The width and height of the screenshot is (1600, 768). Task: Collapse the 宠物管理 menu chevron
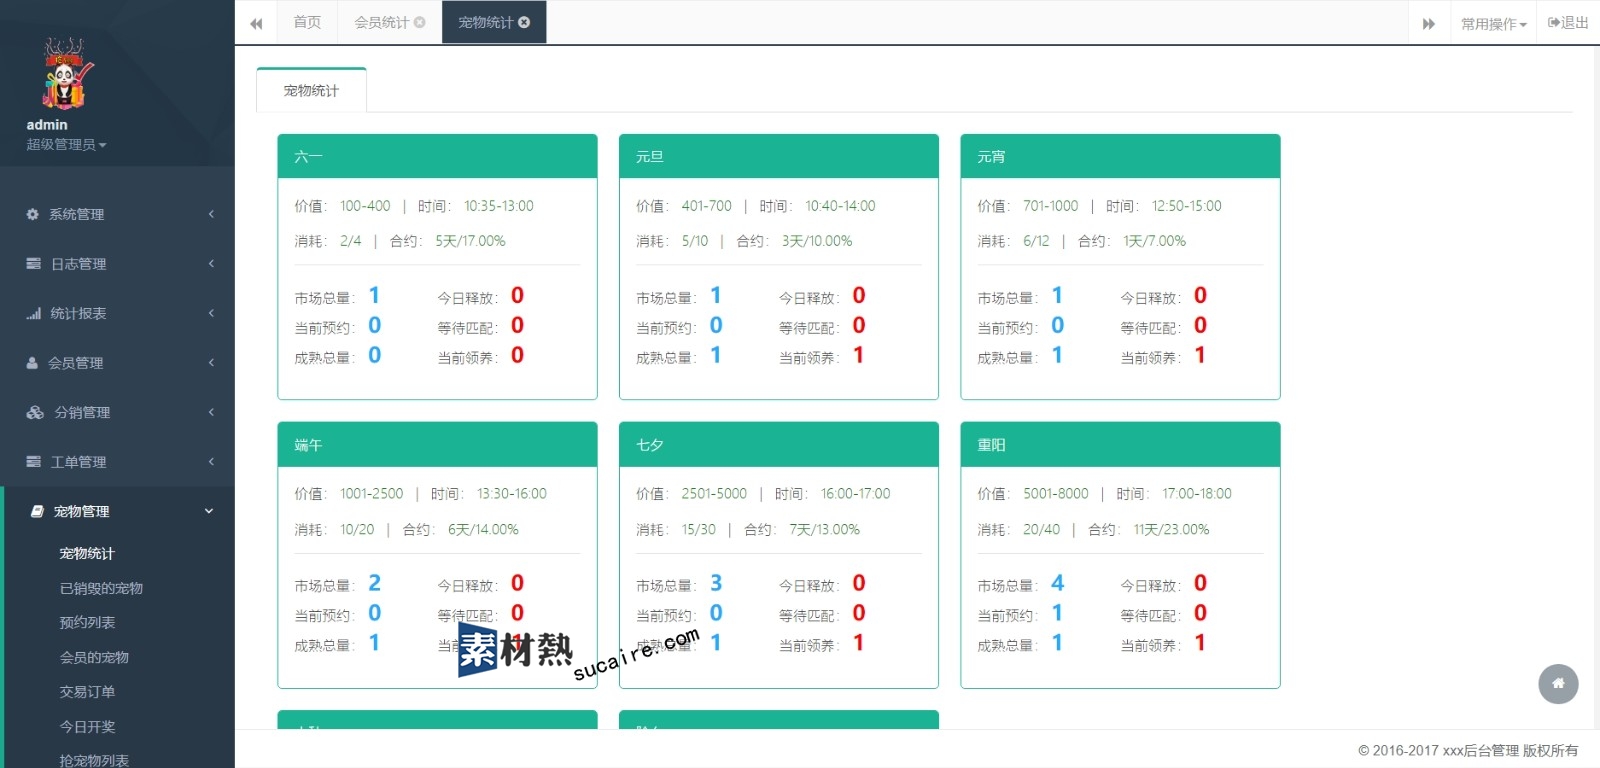[209, 511]
